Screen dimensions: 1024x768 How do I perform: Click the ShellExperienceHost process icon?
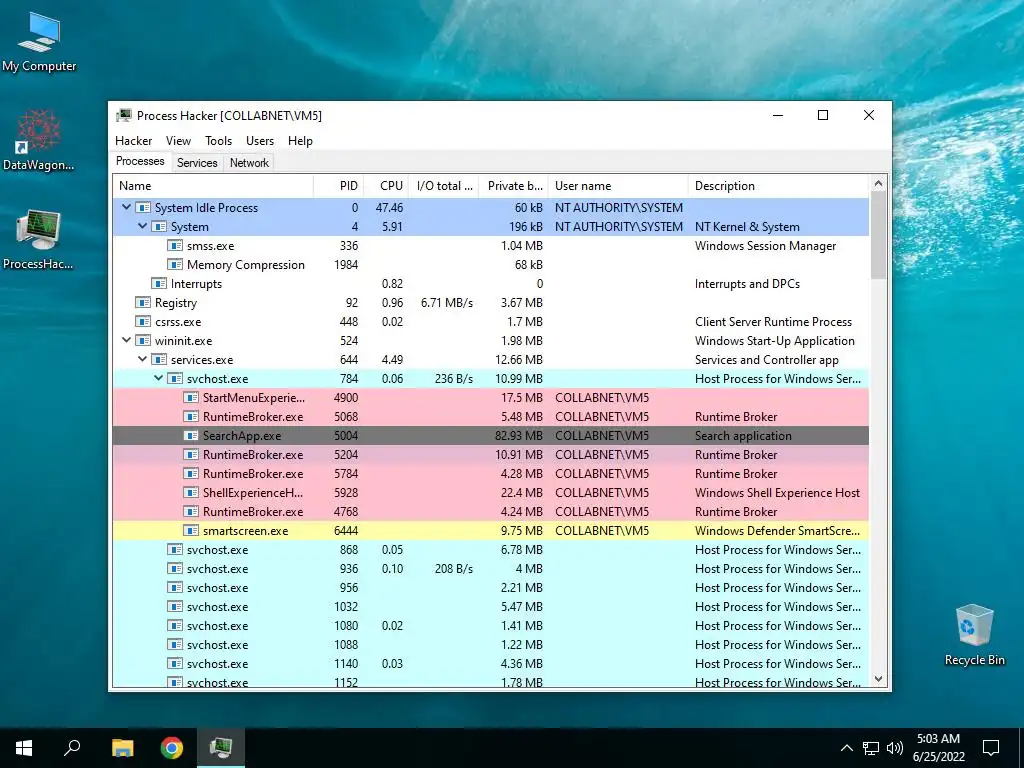click(x=191, y=492)
